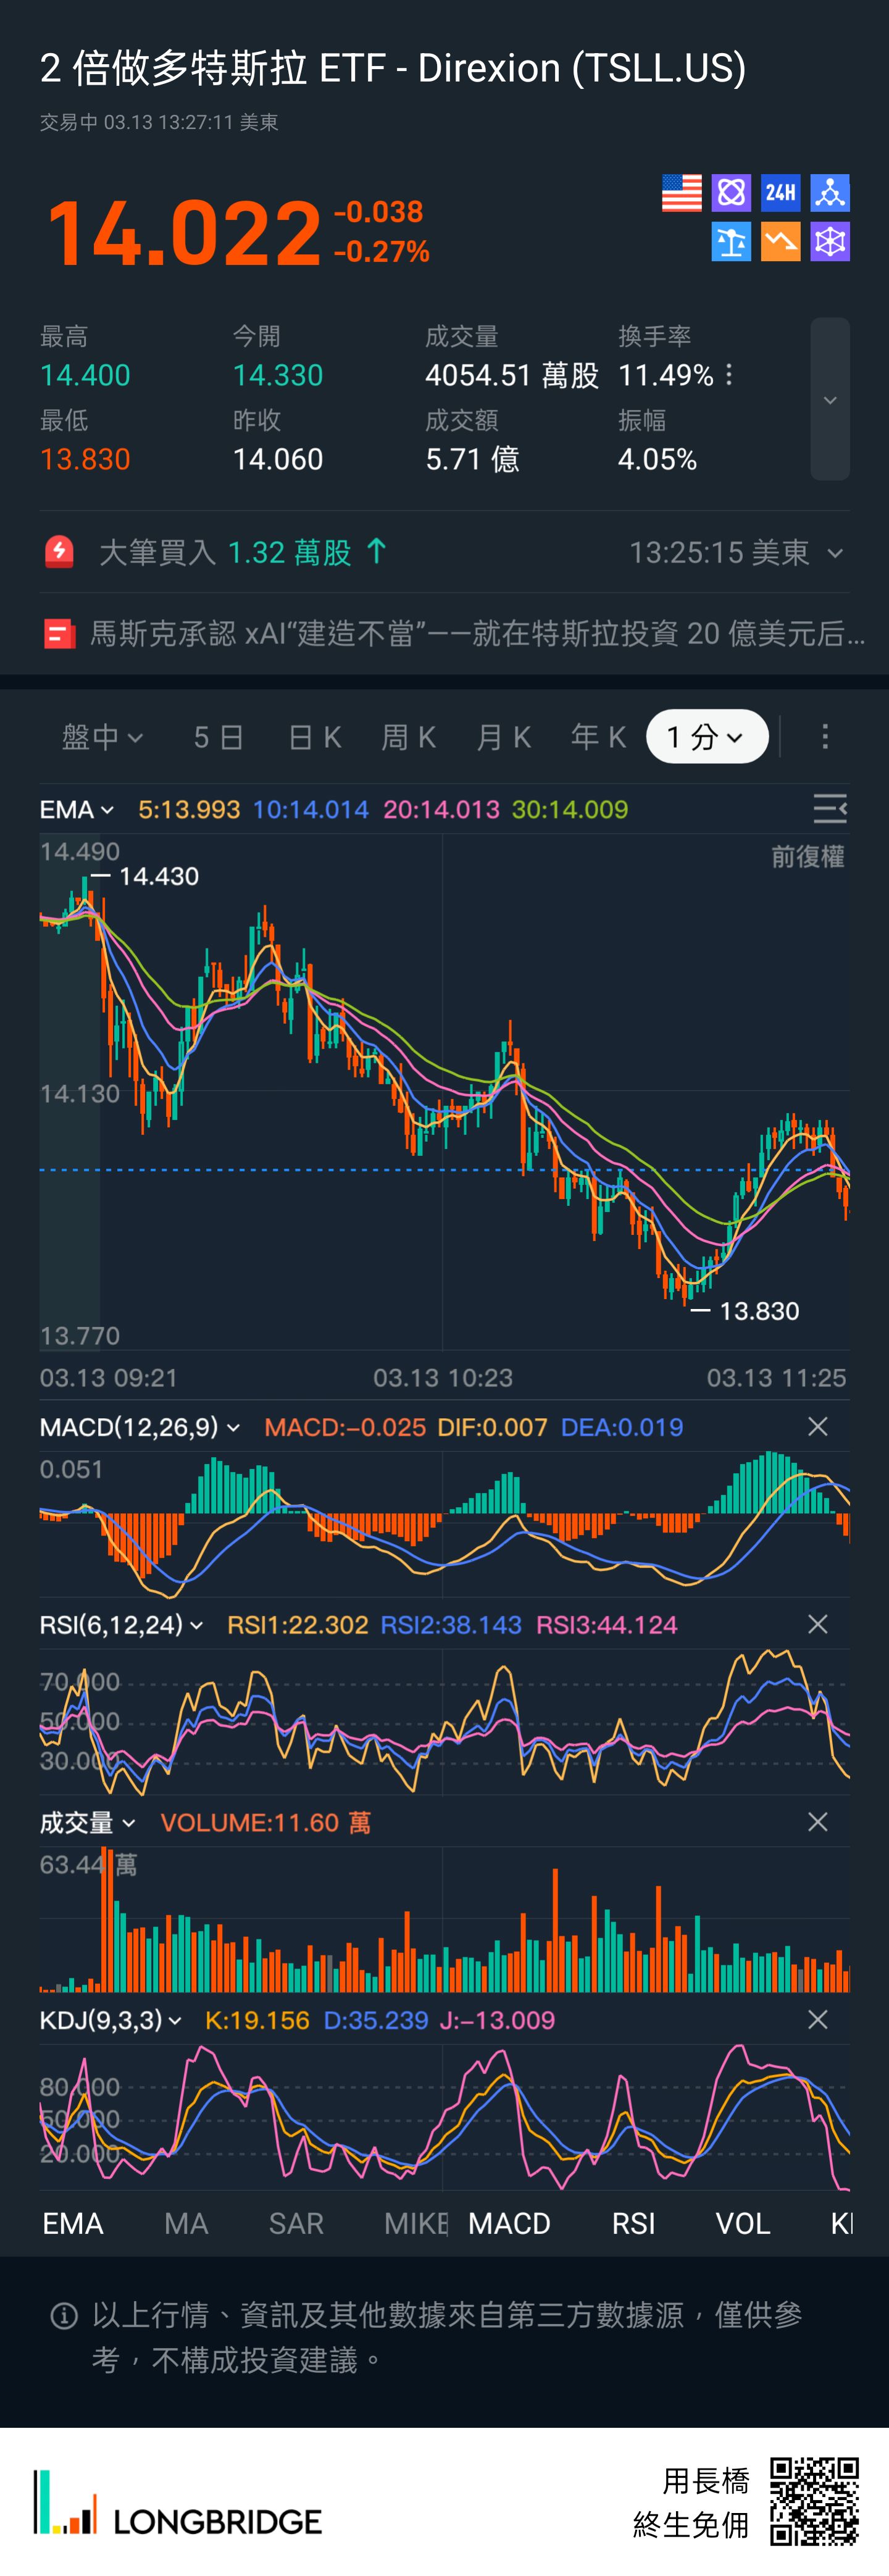
Task: Close the MACD indicator panel
Action: tap(817, 1427)
